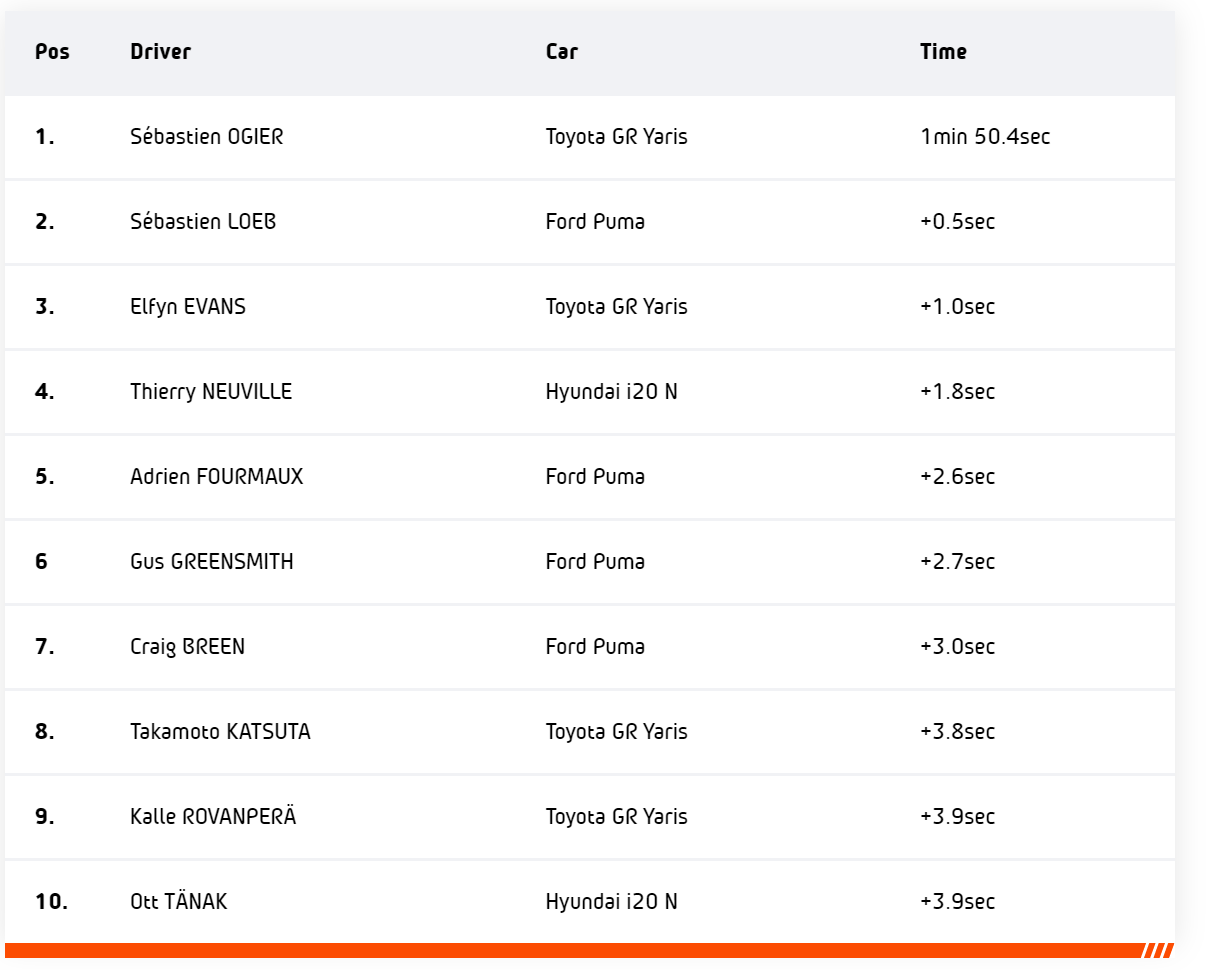Click the +0.5sec time gap
Screen dimensions: 1216x970
click(x=957, y=222)
